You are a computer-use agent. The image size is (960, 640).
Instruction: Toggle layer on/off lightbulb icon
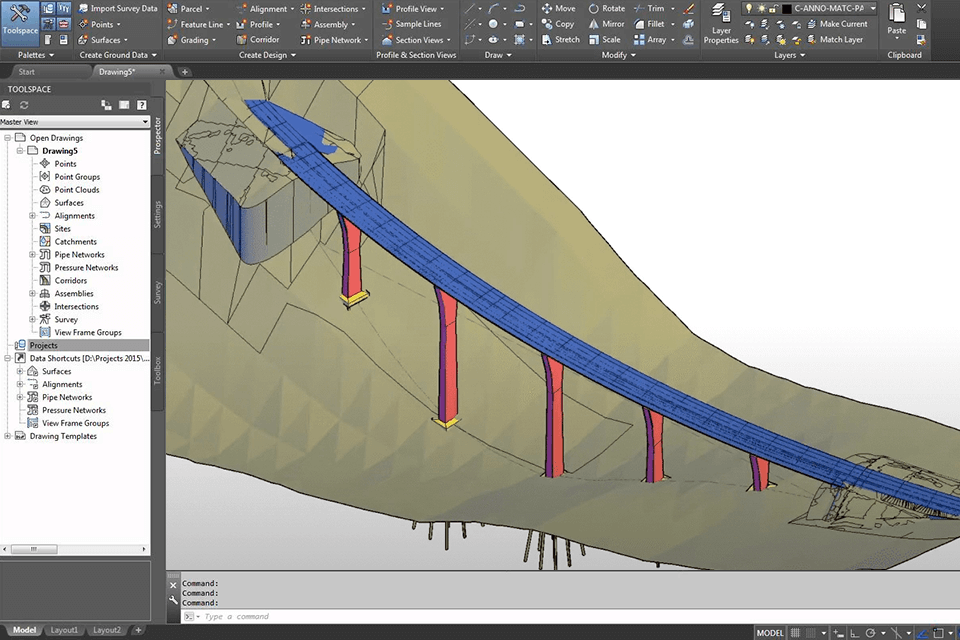point(748,9)
